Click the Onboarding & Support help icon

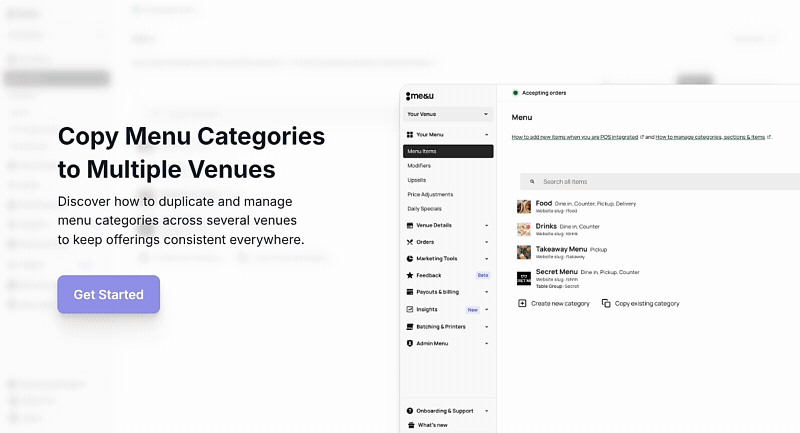410,411
